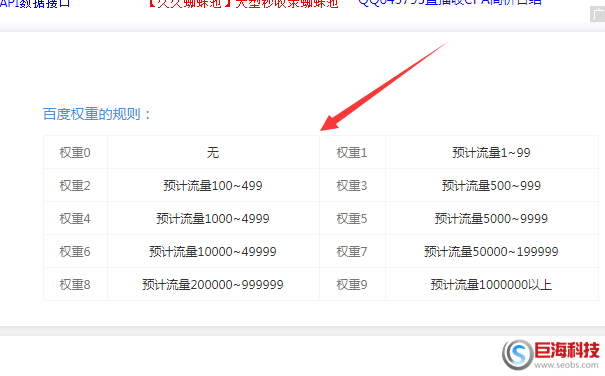
Task: Select the 权重5 table cell
Action: [x=352, y=218]
